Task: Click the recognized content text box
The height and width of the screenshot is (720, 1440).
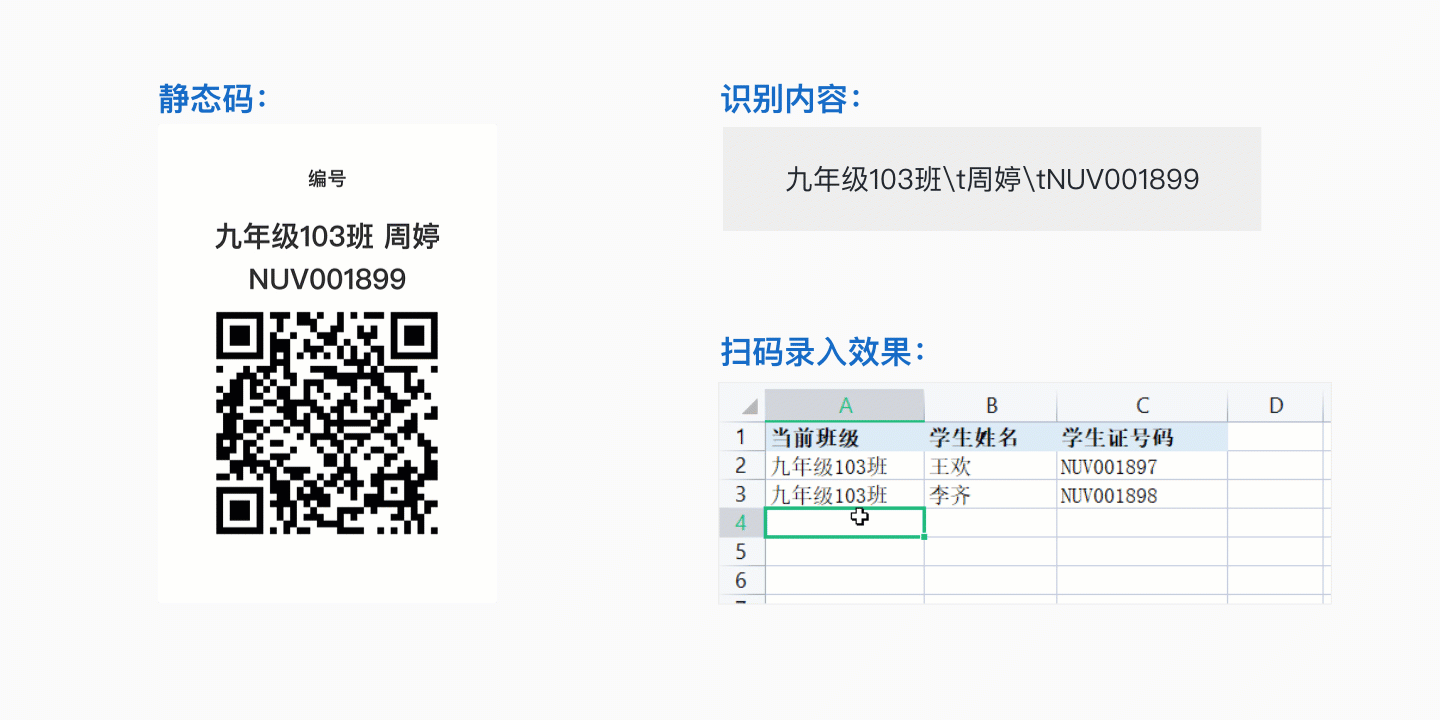Action: click(x=992, y=179)
